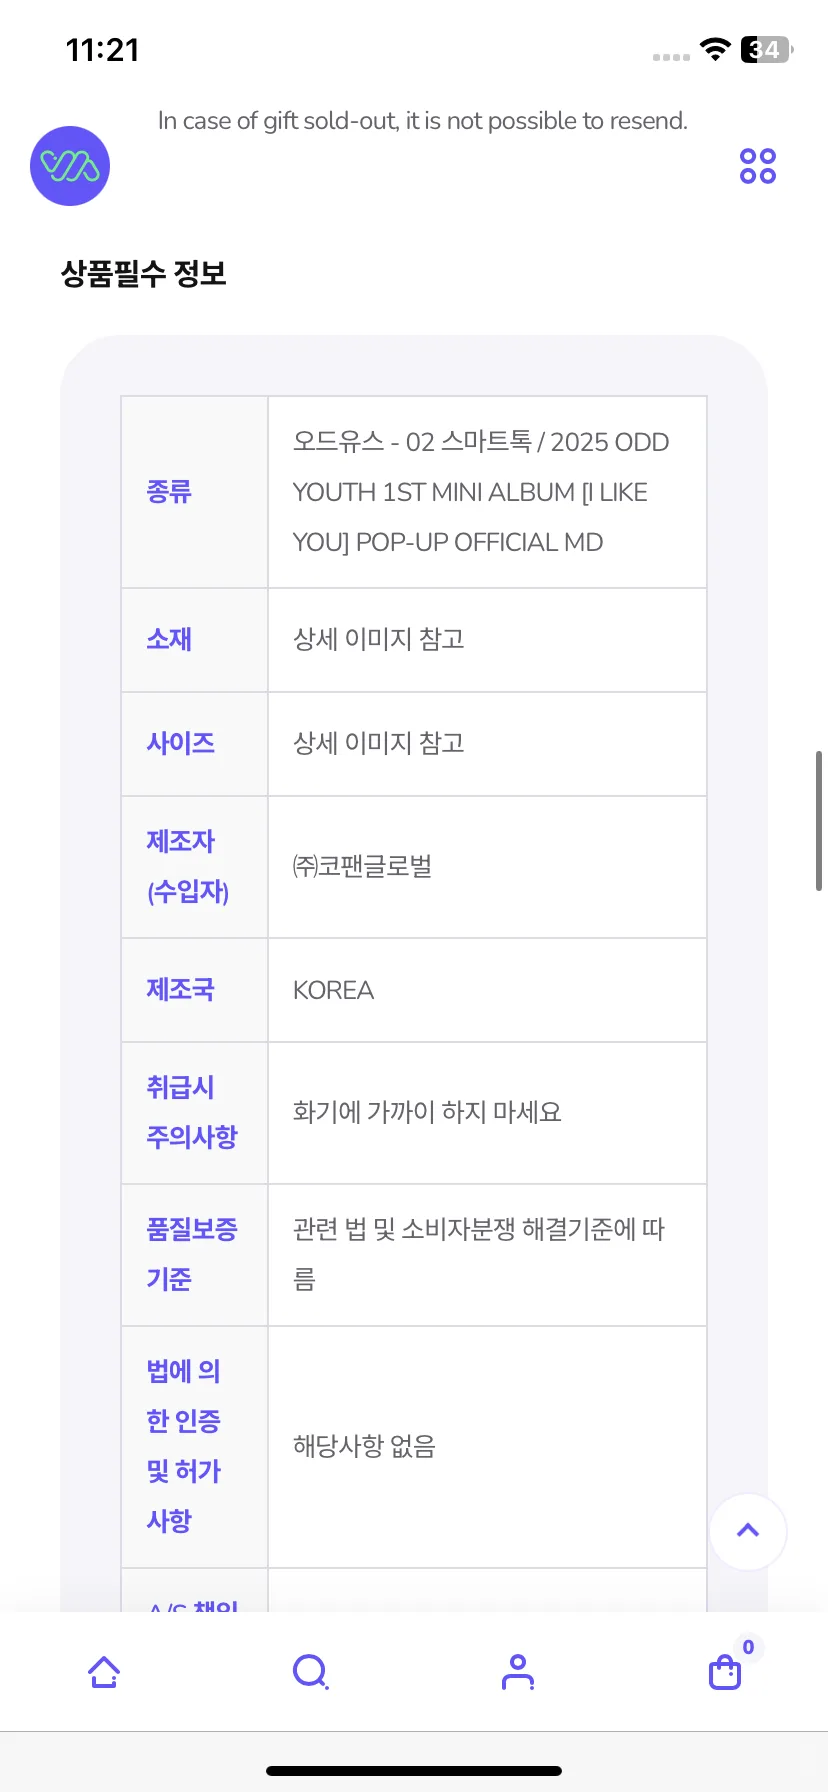Tap the KOREA country value
The width and height of the screenshot is (828, 1792).
click(x=333, y=991)
